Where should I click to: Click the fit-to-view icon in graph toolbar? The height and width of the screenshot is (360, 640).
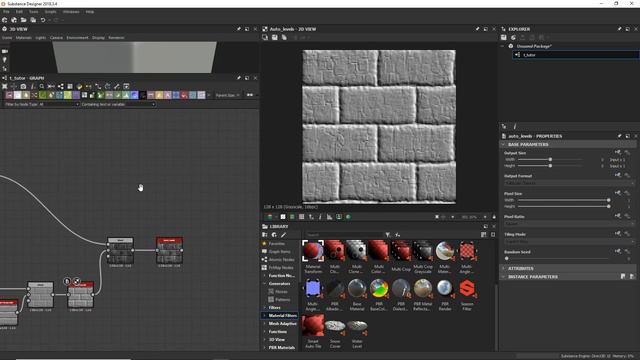click(x=4, y=87)
